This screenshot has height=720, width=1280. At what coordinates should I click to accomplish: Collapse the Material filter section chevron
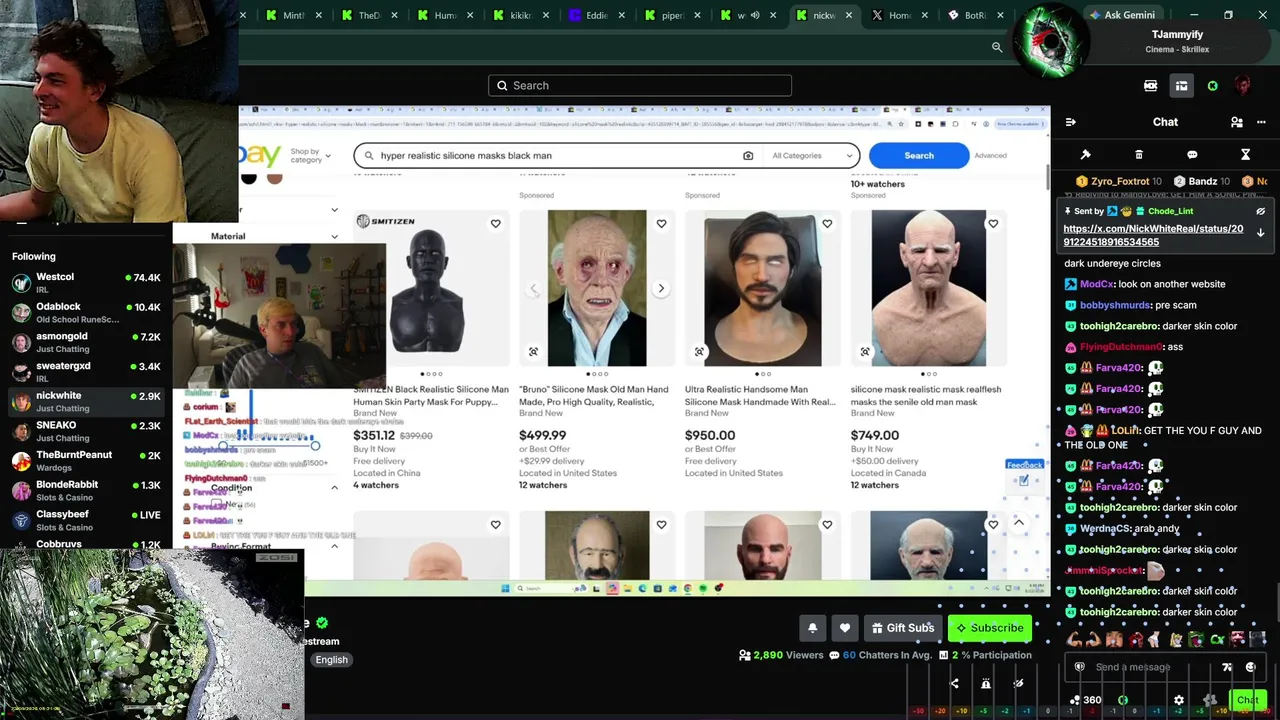pos(334,237)
